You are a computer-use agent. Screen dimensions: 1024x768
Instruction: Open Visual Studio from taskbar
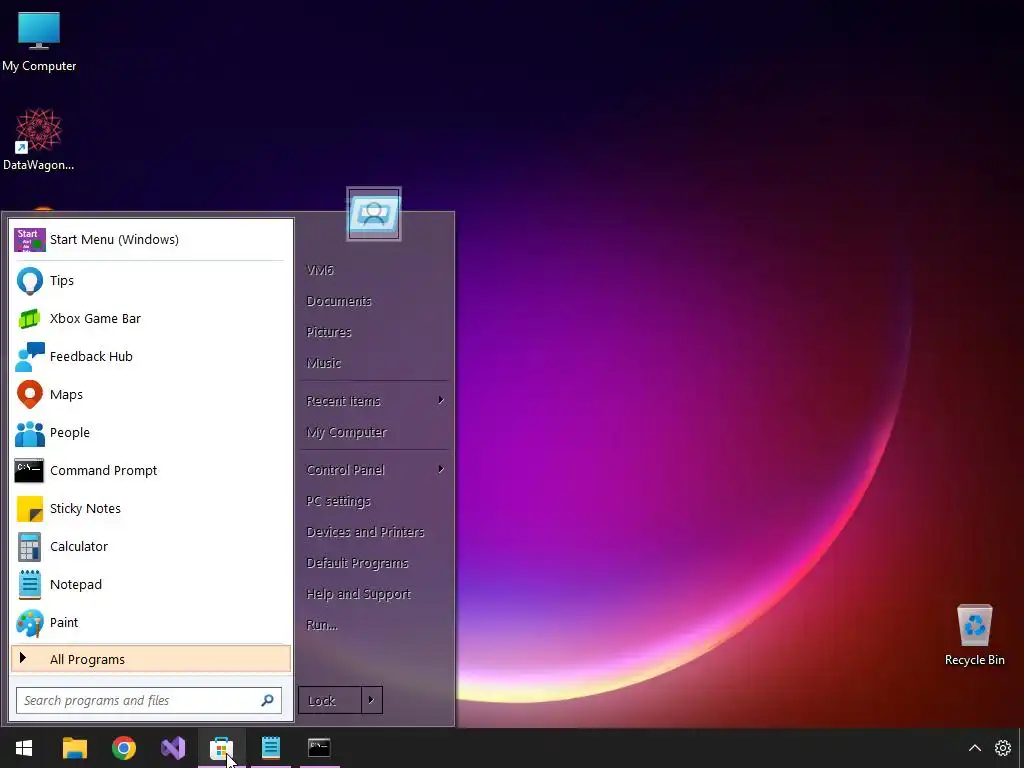point(173,748)
